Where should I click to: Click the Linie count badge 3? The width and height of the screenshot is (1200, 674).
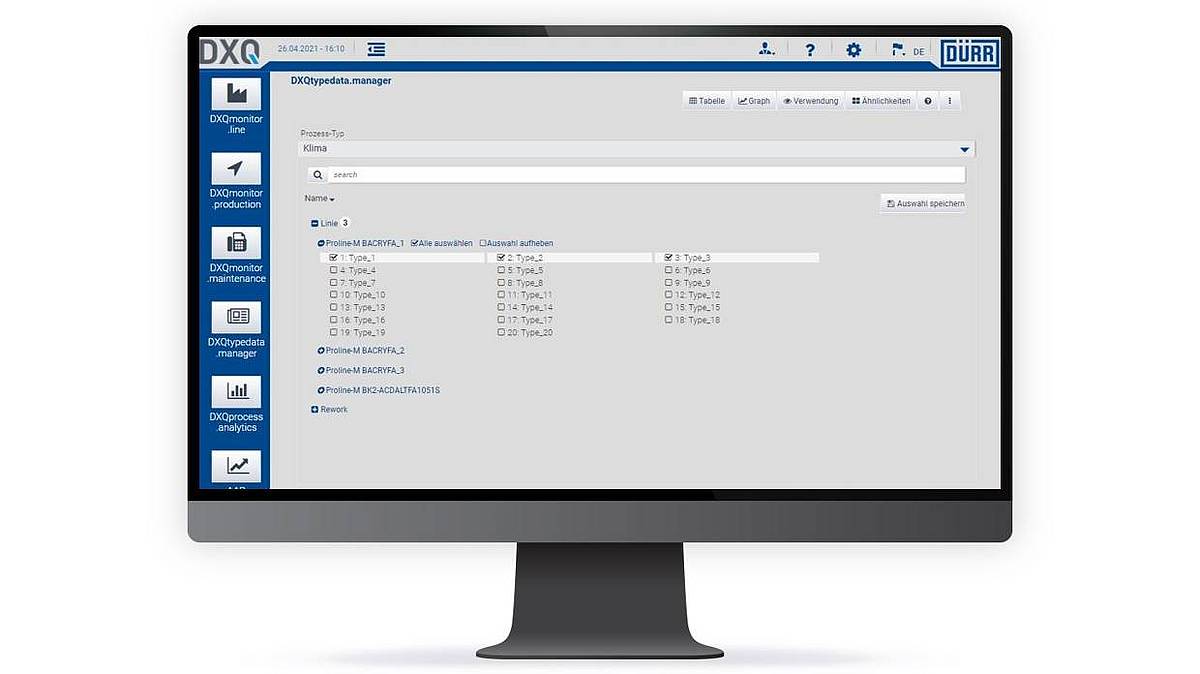tap(345, 223)
